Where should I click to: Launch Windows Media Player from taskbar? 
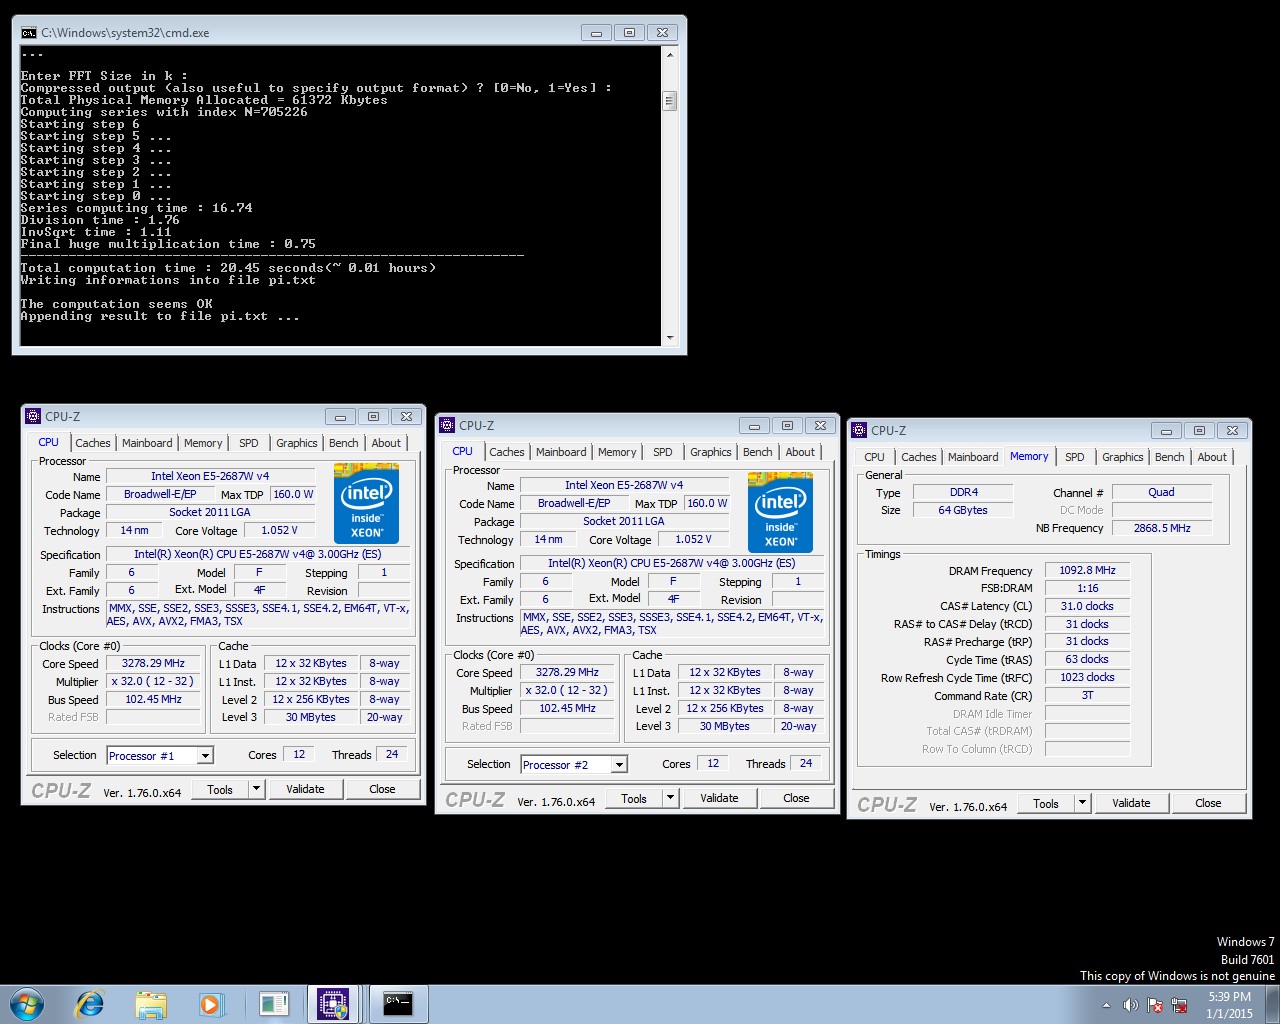pyautogui.click(x=210, y=1004)
